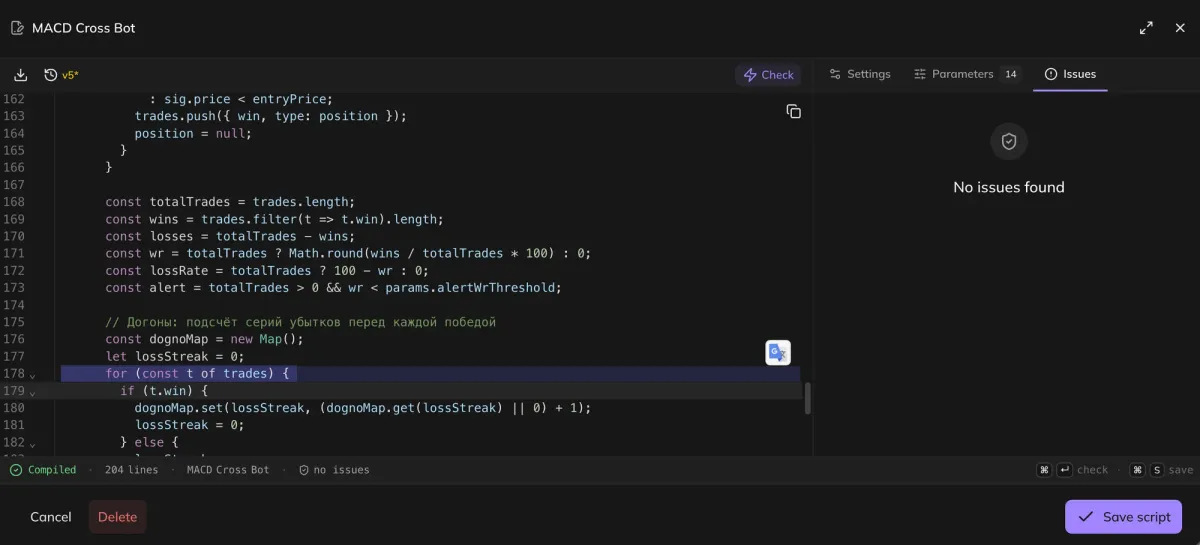Click line number 168 in gutter
Viewport: 1200px width, 545px height.
14,202
